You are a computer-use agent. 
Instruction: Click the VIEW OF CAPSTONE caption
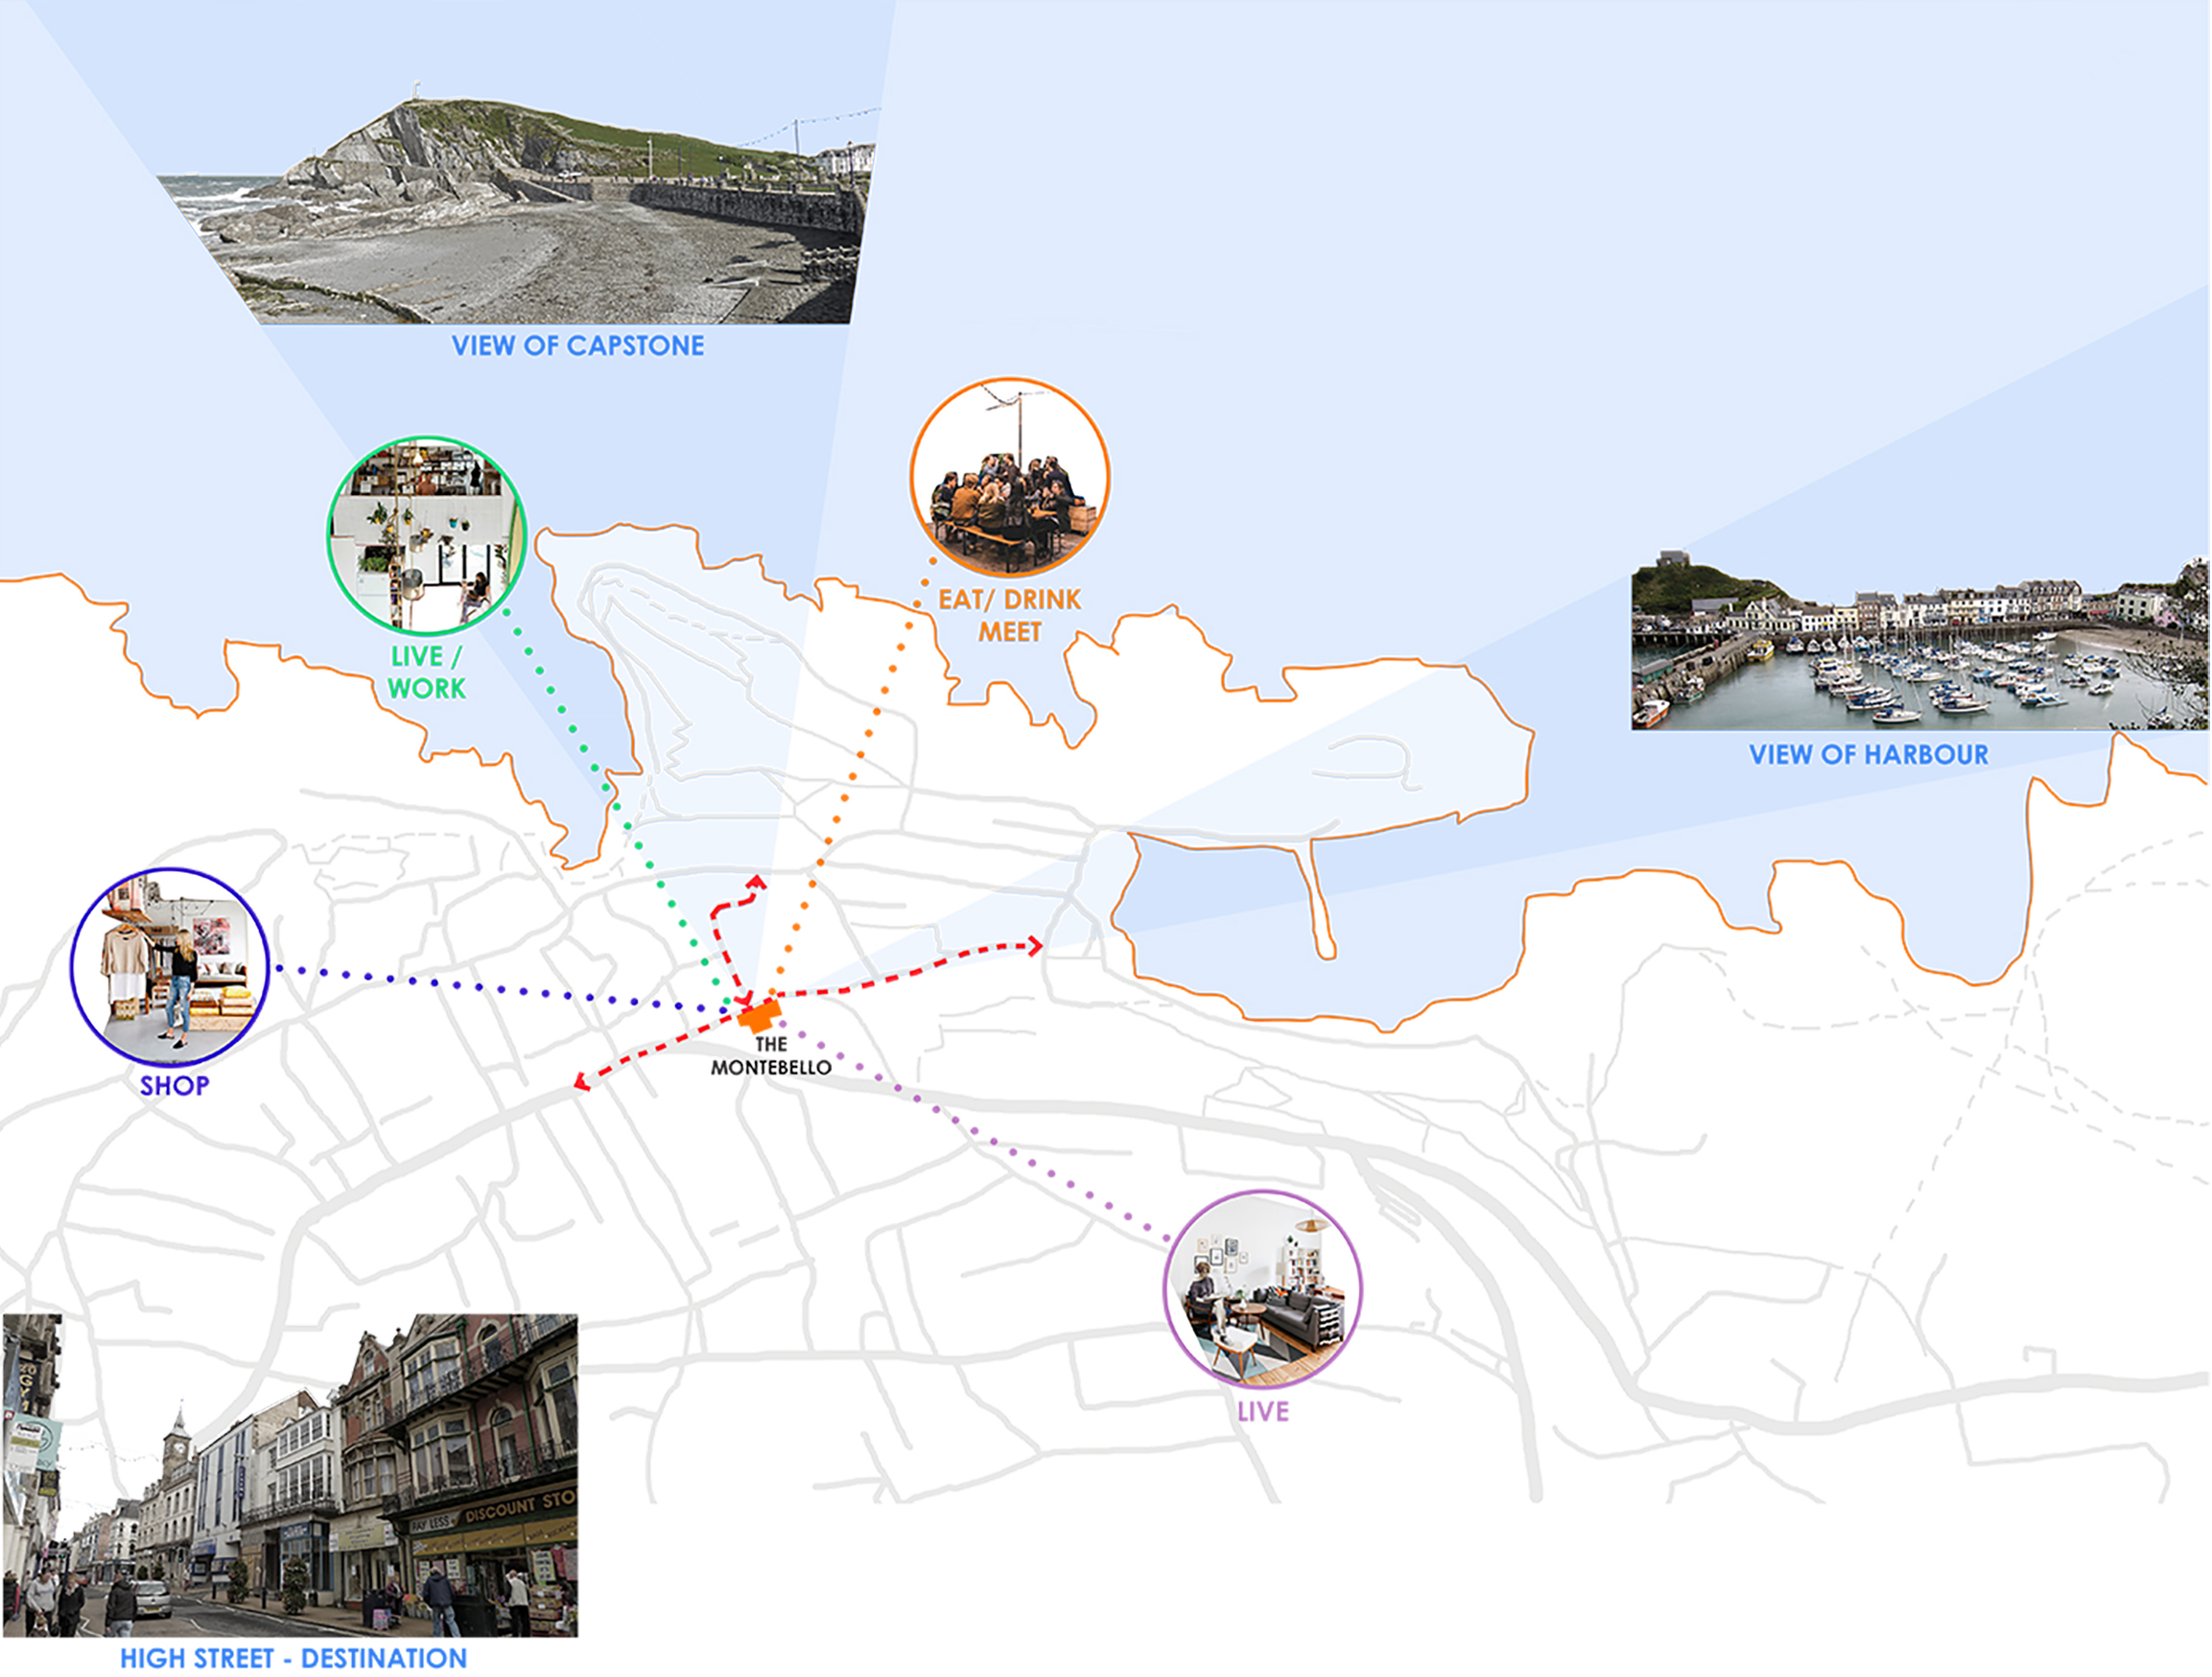pyautogui.click(x=578, y=346)
